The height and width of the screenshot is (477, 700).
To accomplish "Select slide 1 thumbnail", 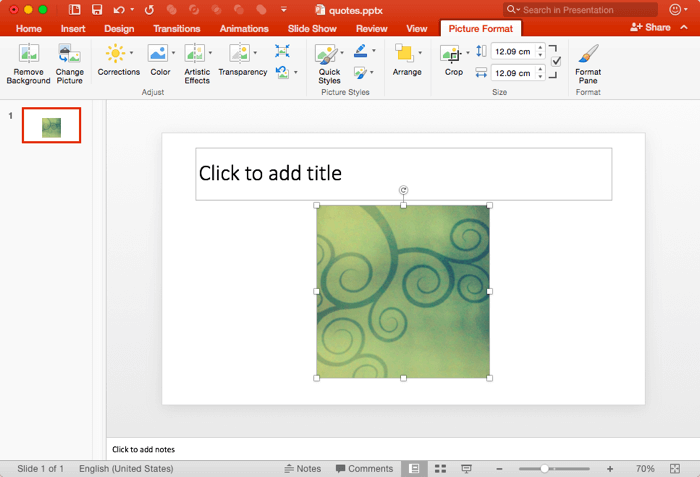I will coord(51,125).
